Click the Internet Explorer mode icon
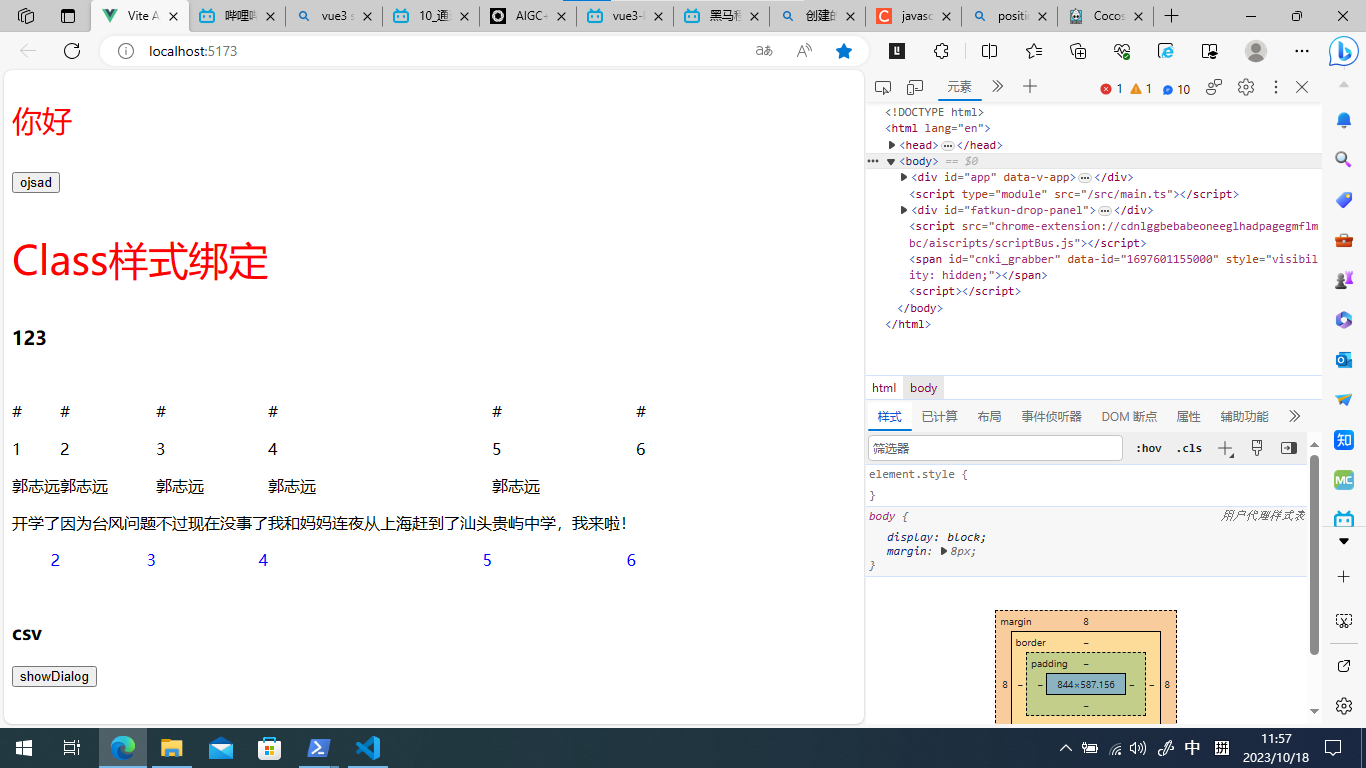 pos(1166,51)
